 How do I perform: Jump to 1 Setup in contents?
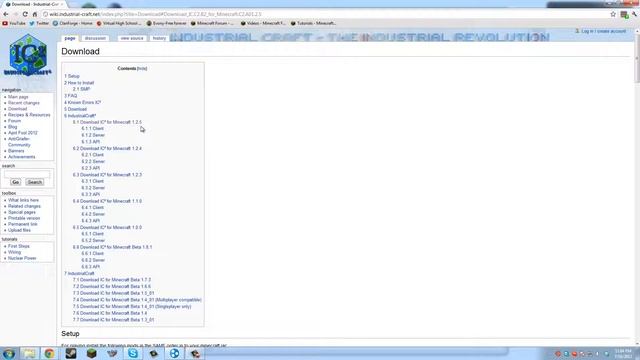coord(72,76)
